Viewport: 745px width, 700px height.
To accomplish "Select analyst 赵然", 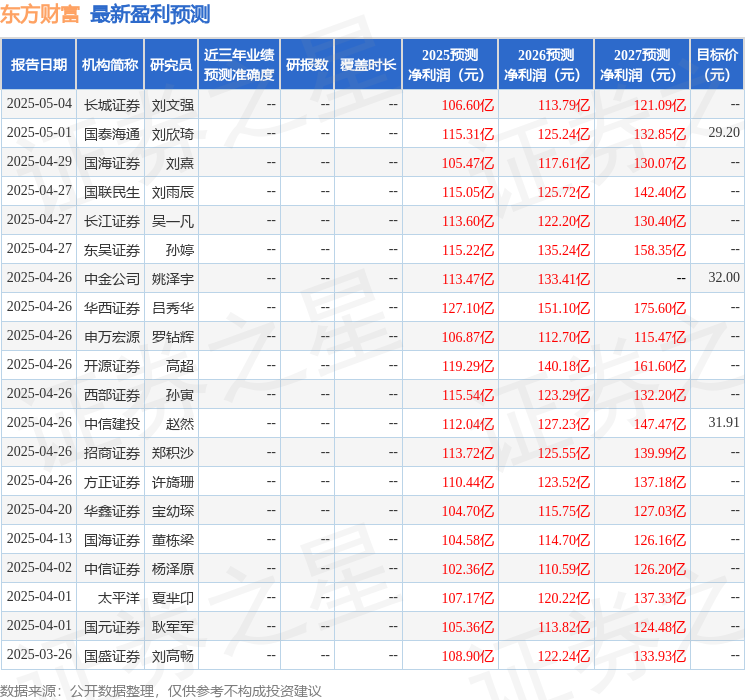I will point(180,424).
